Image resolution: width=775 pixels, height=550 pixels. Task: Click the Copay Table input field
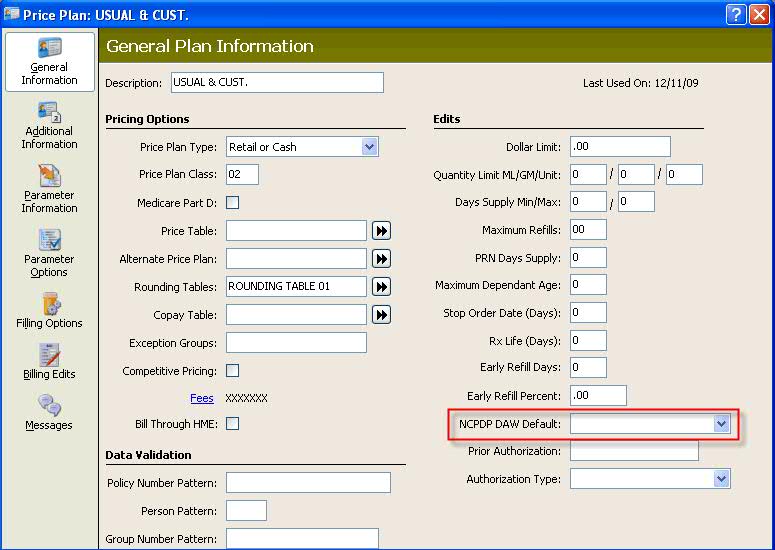click(x=296, y=315)
